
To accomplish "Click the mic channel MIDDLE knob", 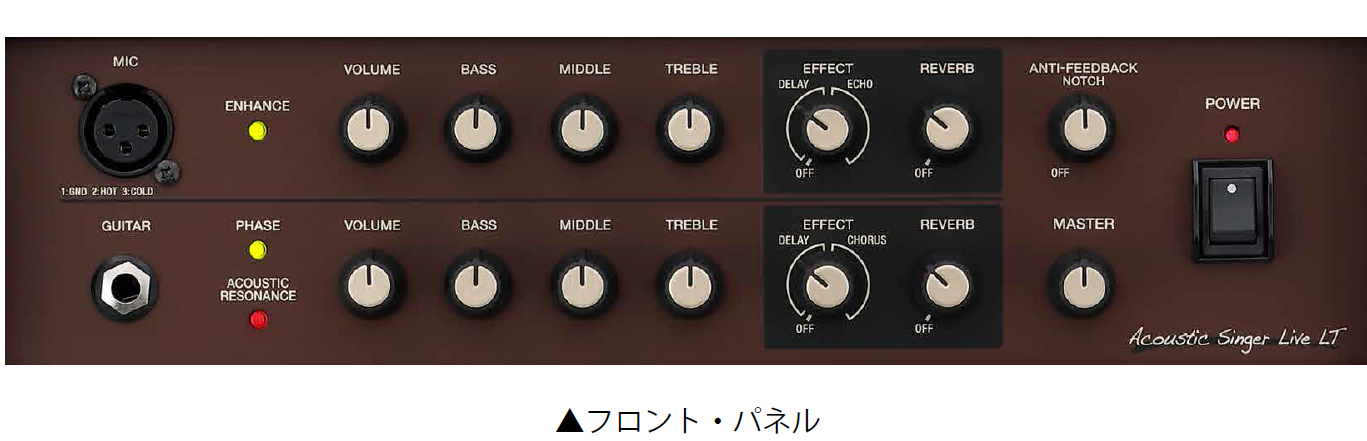I will [584, 130].
